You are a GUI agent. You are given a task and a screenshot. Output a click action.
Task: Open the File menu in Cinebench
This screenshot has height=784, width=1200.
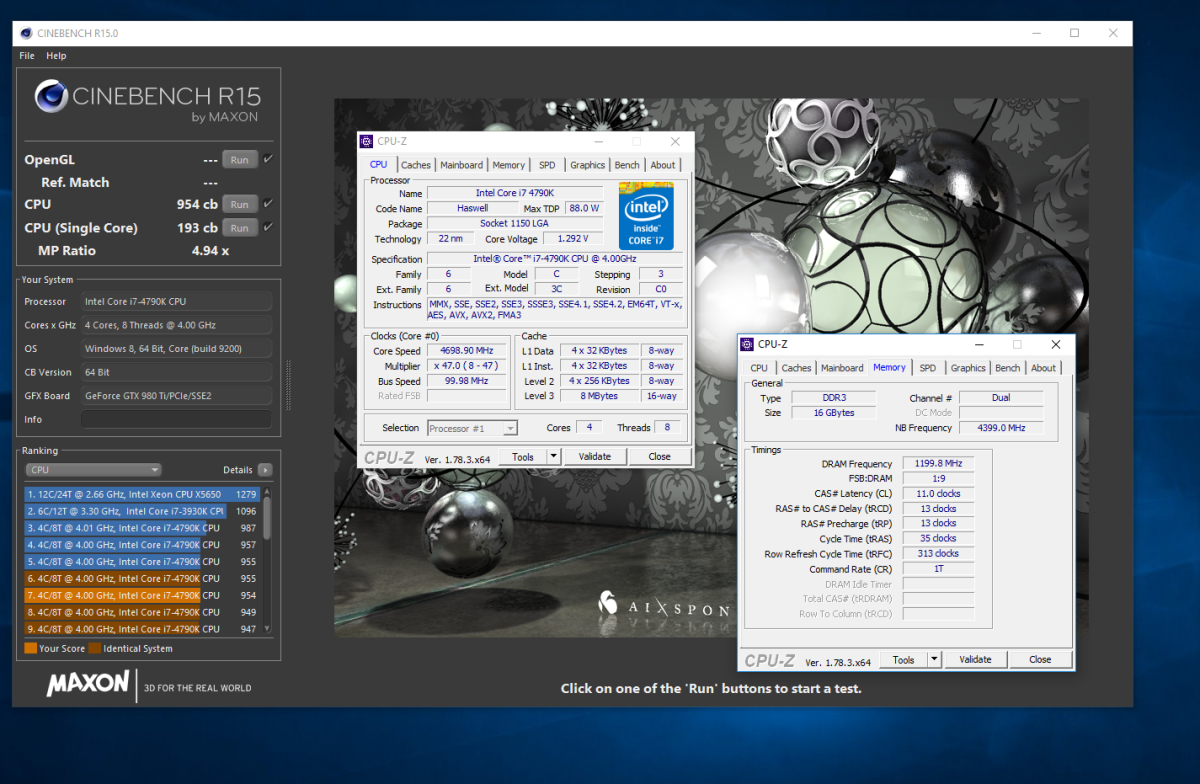click(27, 56)
